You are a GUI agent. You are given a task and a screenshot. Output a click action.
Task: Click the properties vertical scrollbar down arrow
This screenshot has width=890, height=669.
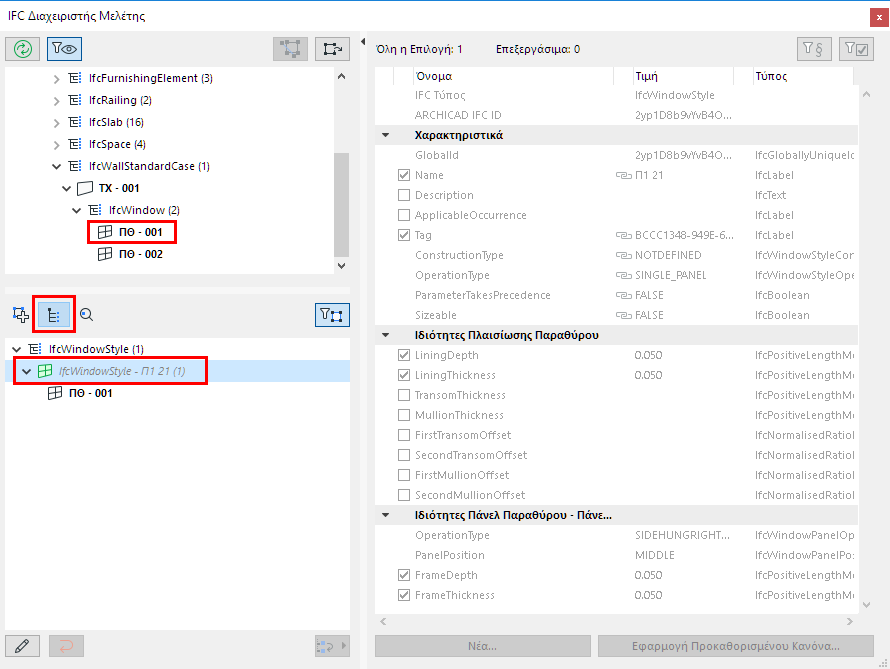[866, 605]
